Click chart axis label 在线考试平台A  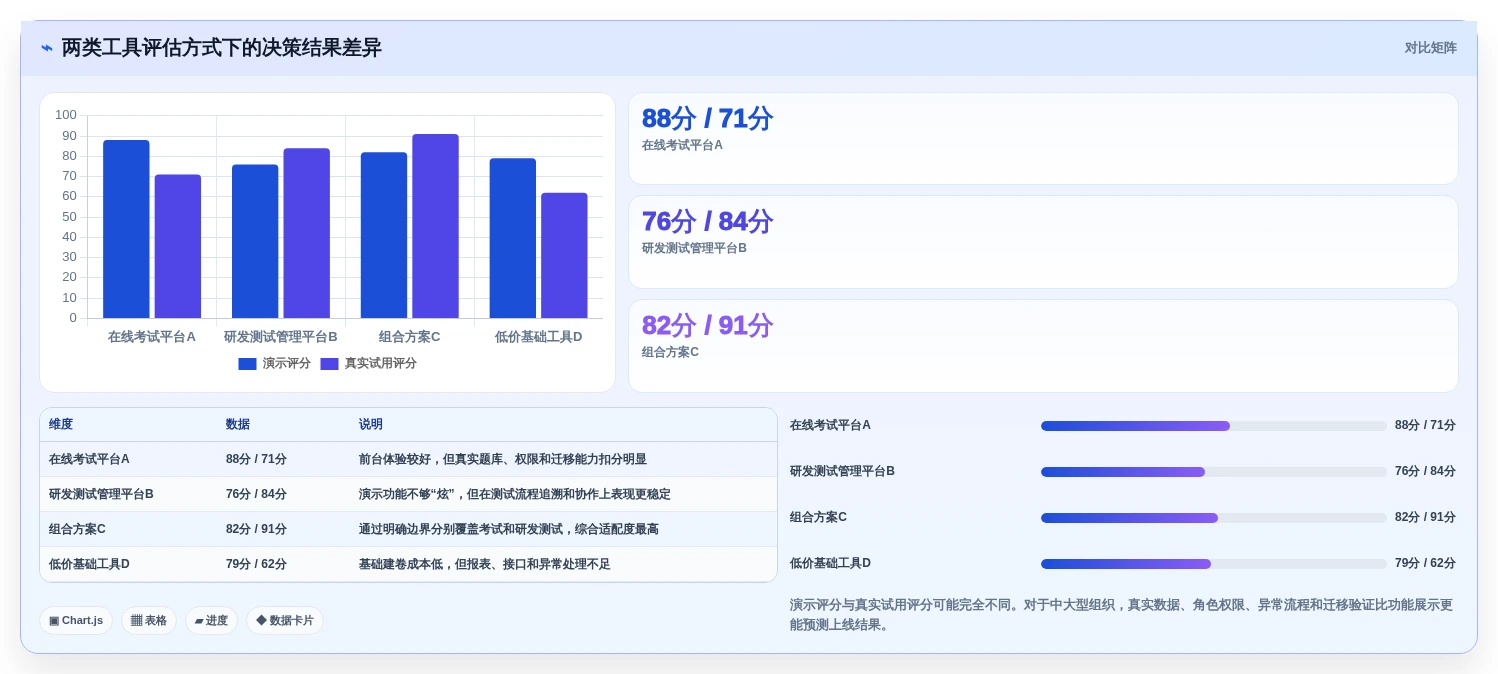tap(152, 337)
